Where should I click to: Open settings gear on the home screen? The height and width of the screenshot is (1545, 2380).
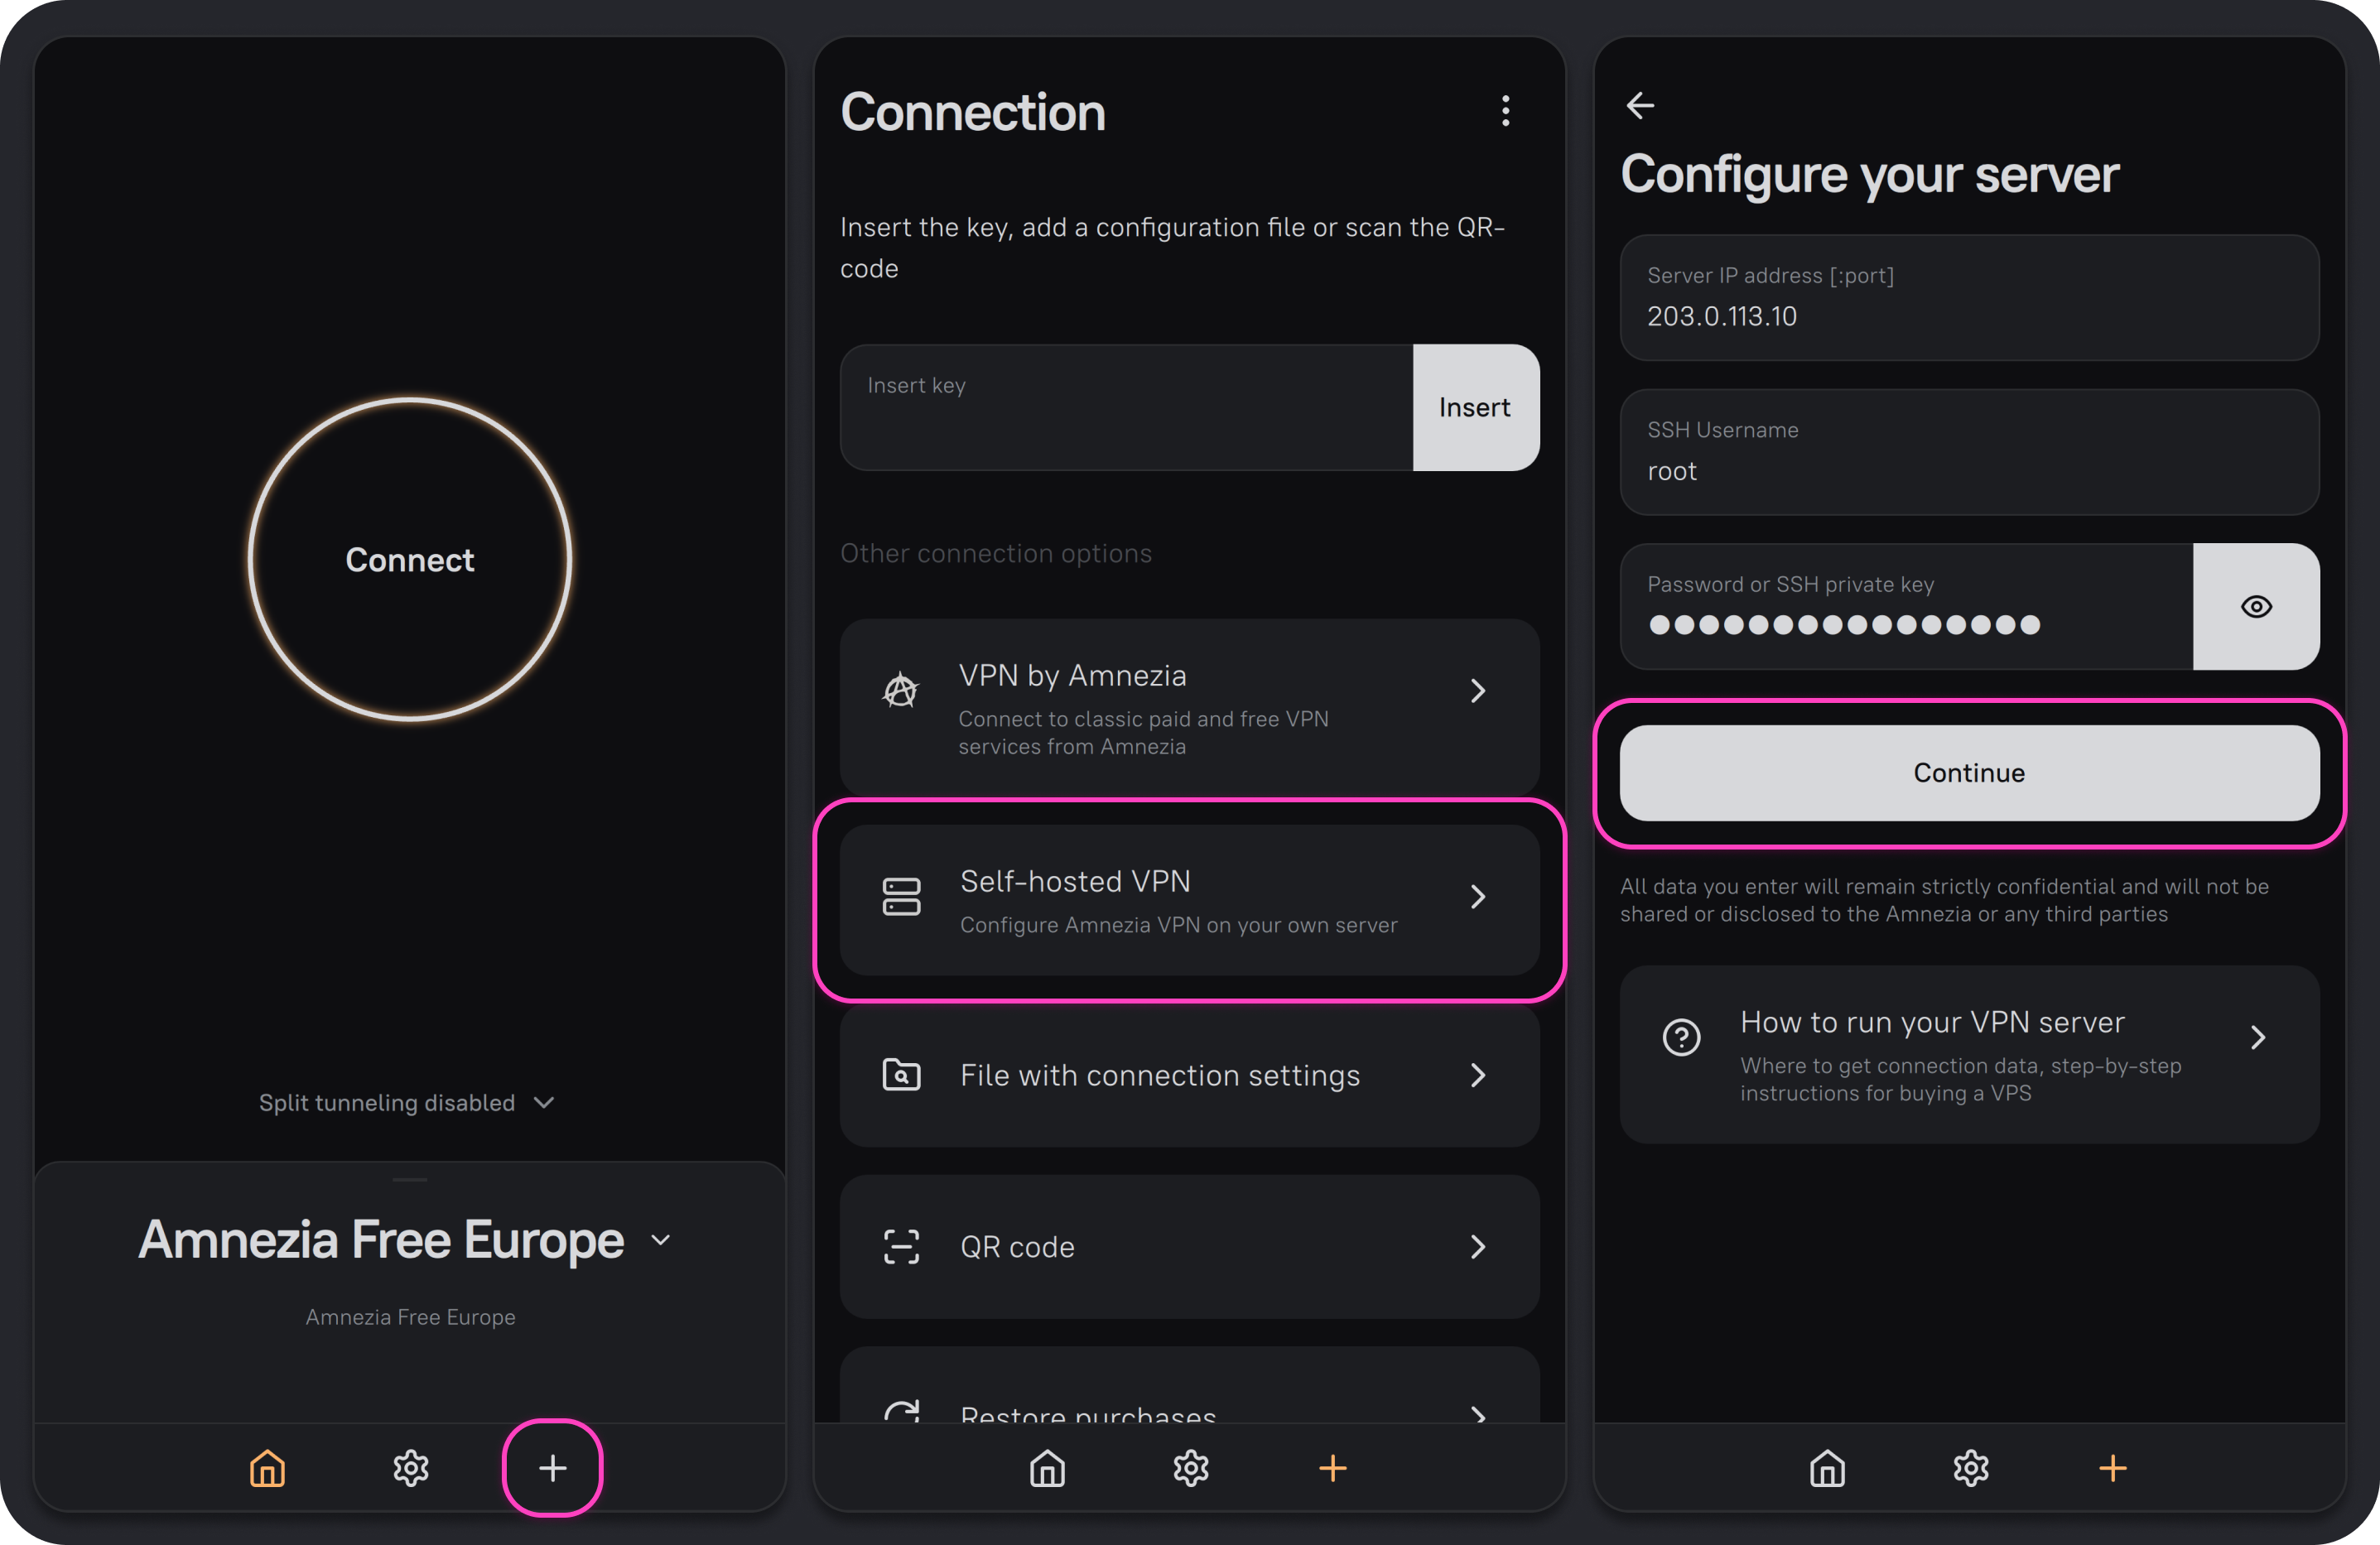coord(410,1467)
